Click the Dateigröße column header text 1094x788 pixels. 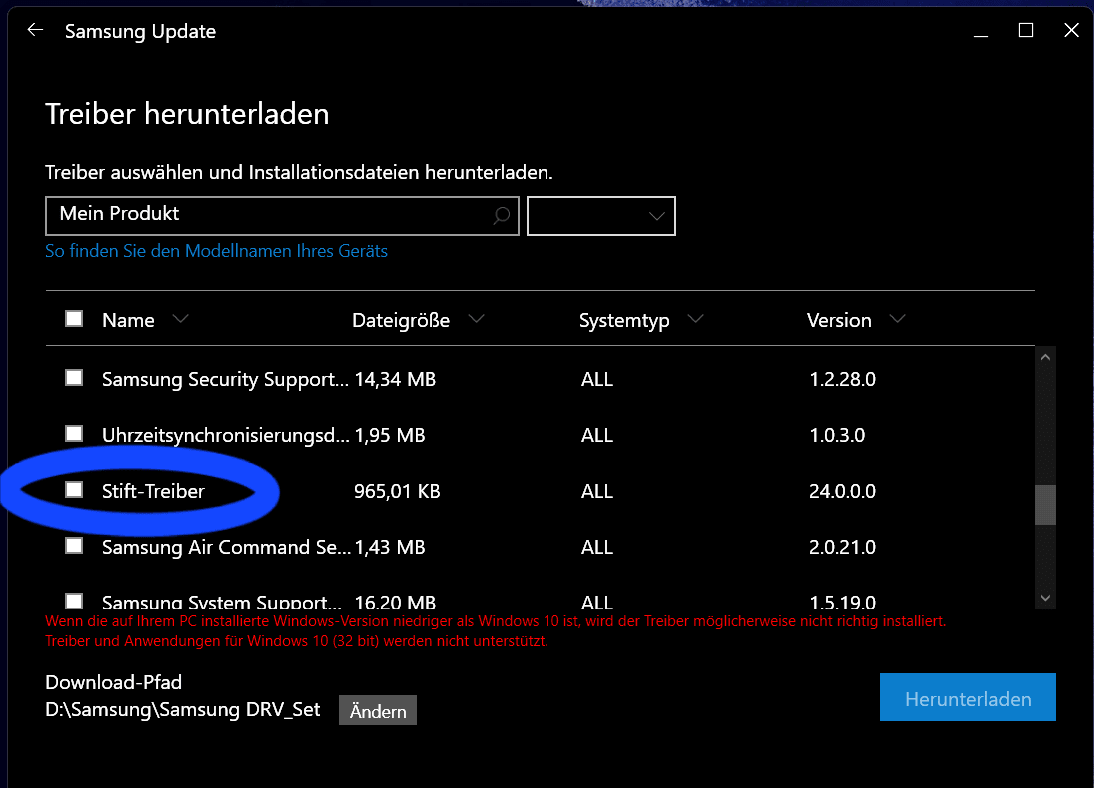(401, 320)
